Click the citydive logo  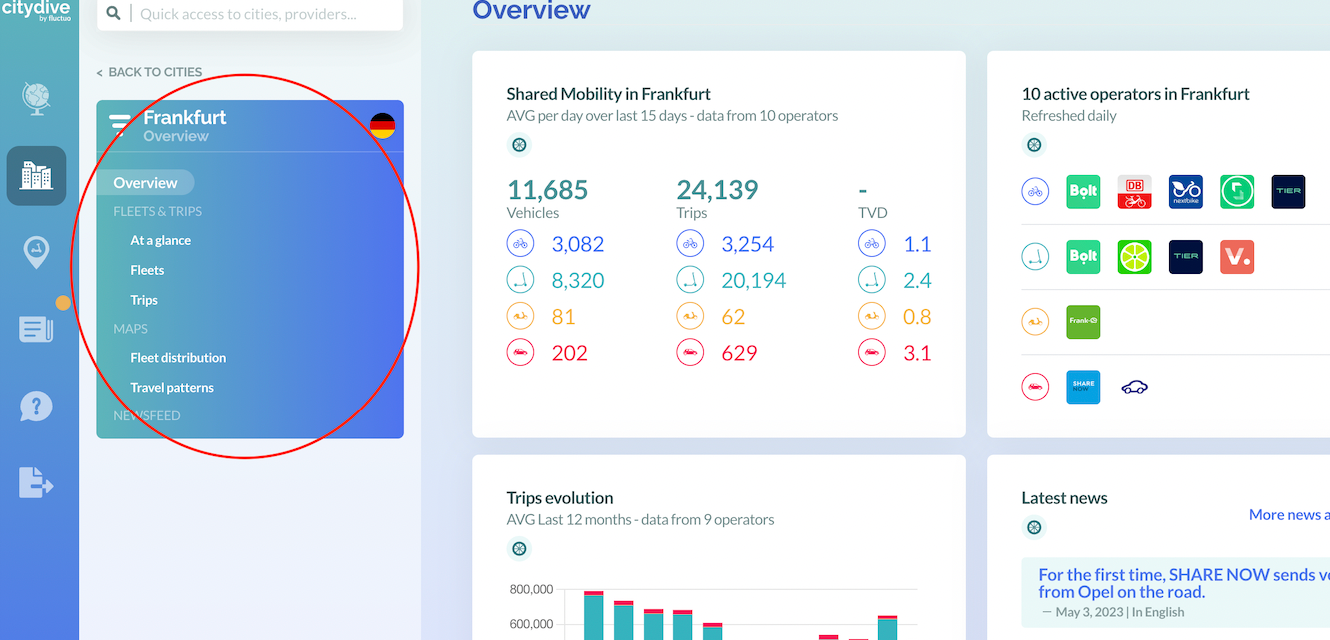38,9
